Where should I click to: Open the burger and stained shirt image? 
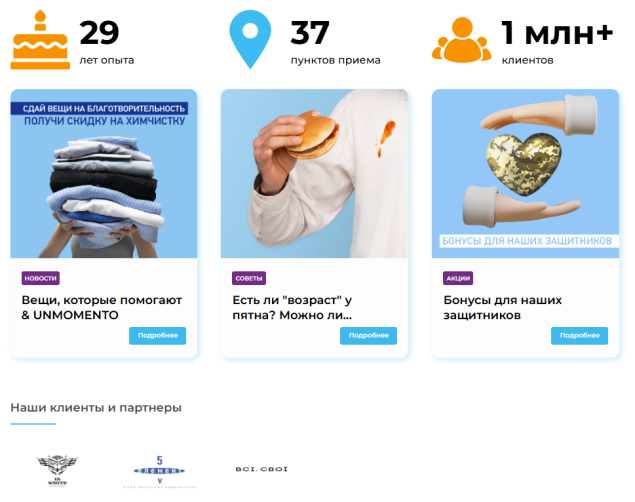[315, 174]
